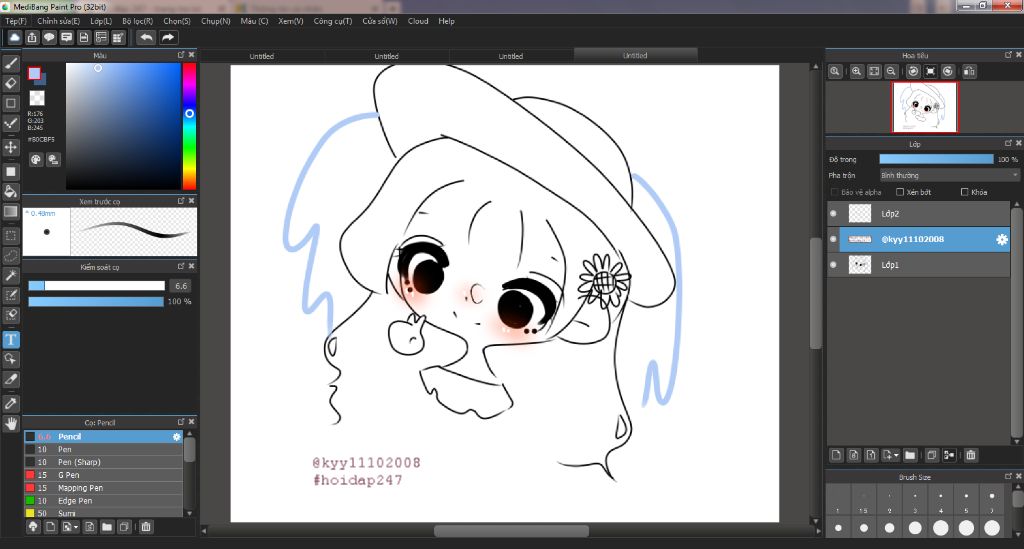Viewport: 1024px width, 549px height.
Task: Open add-brush dropdown arrow in brush panel
Action: click(76, 527)
